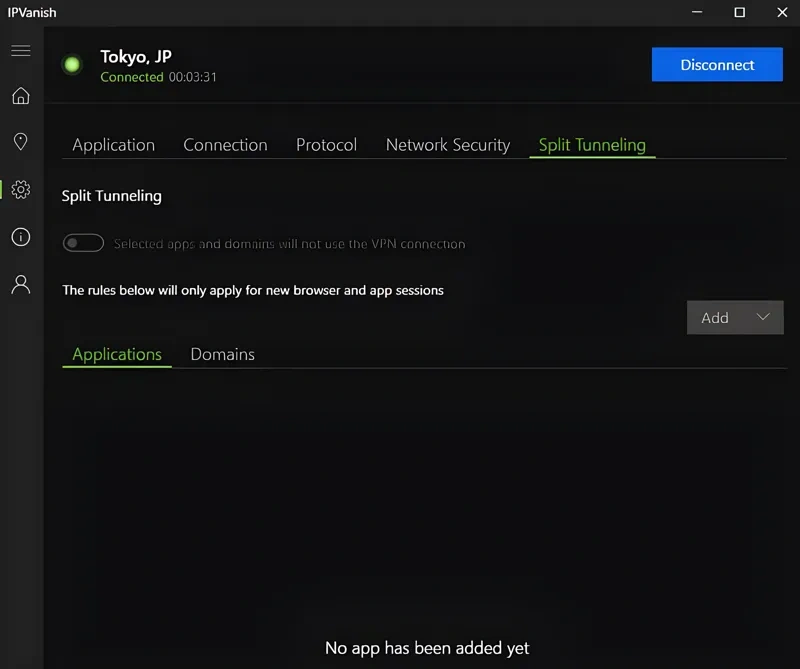Open the Connection tab

click(225, 145)
